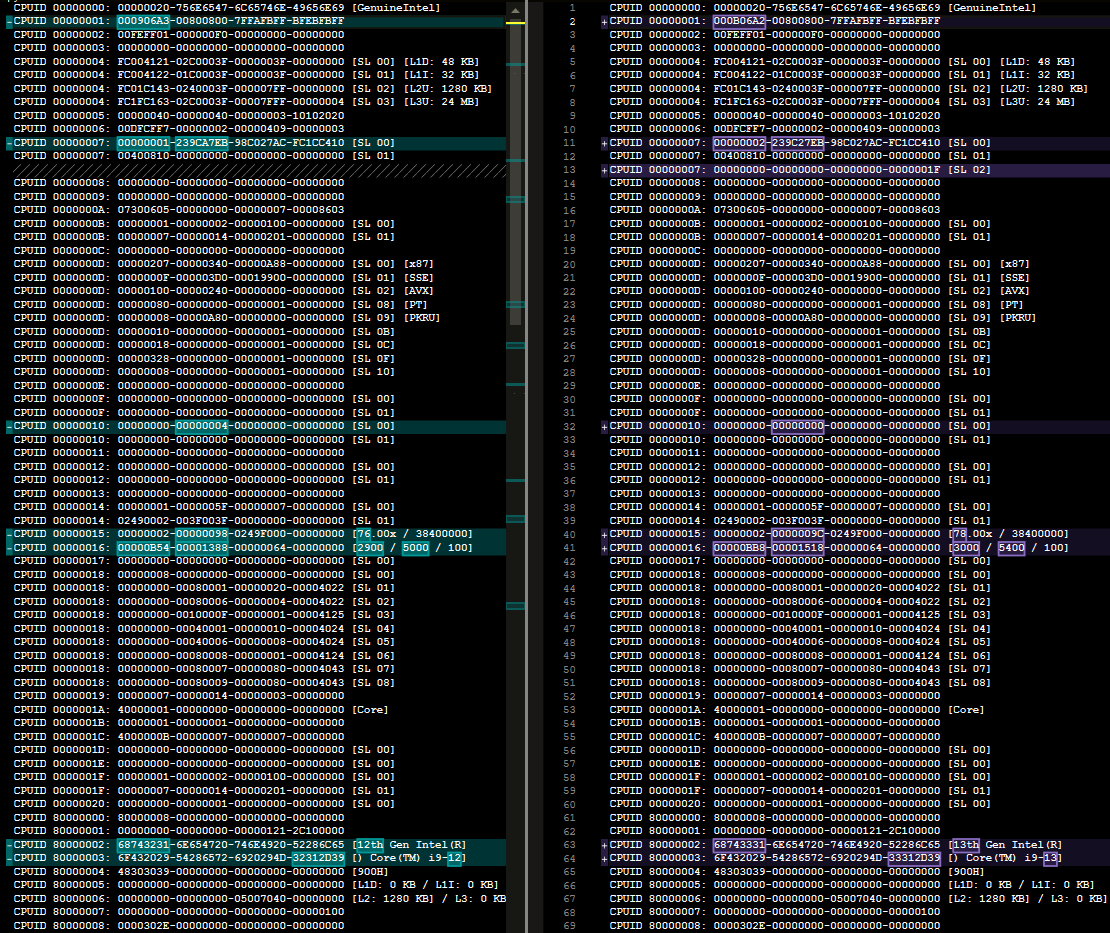The height and width of the screenshot is (933, 1110).
Task: Select line number 41 in the right pane
Action: click(572, 547)
